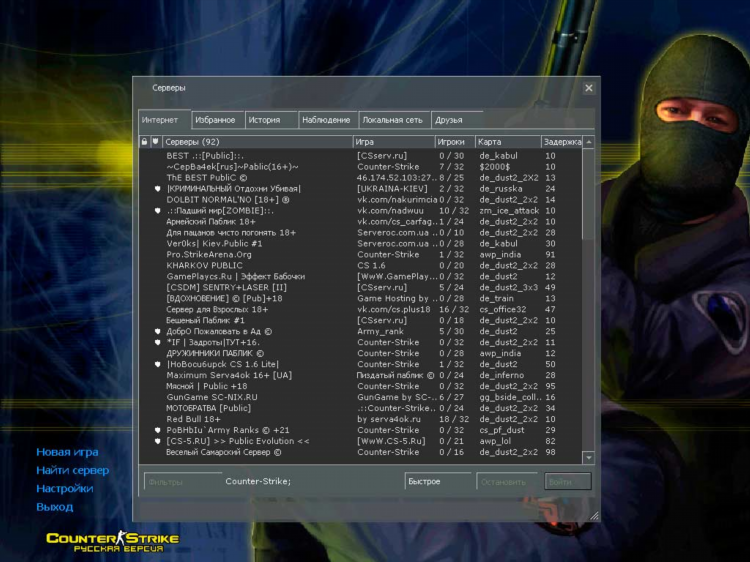This screenshot has width=750, height=562.
Task: Select server Веселый Самарский Сервер
Action: pyautogui.click(x=361, y=452)
